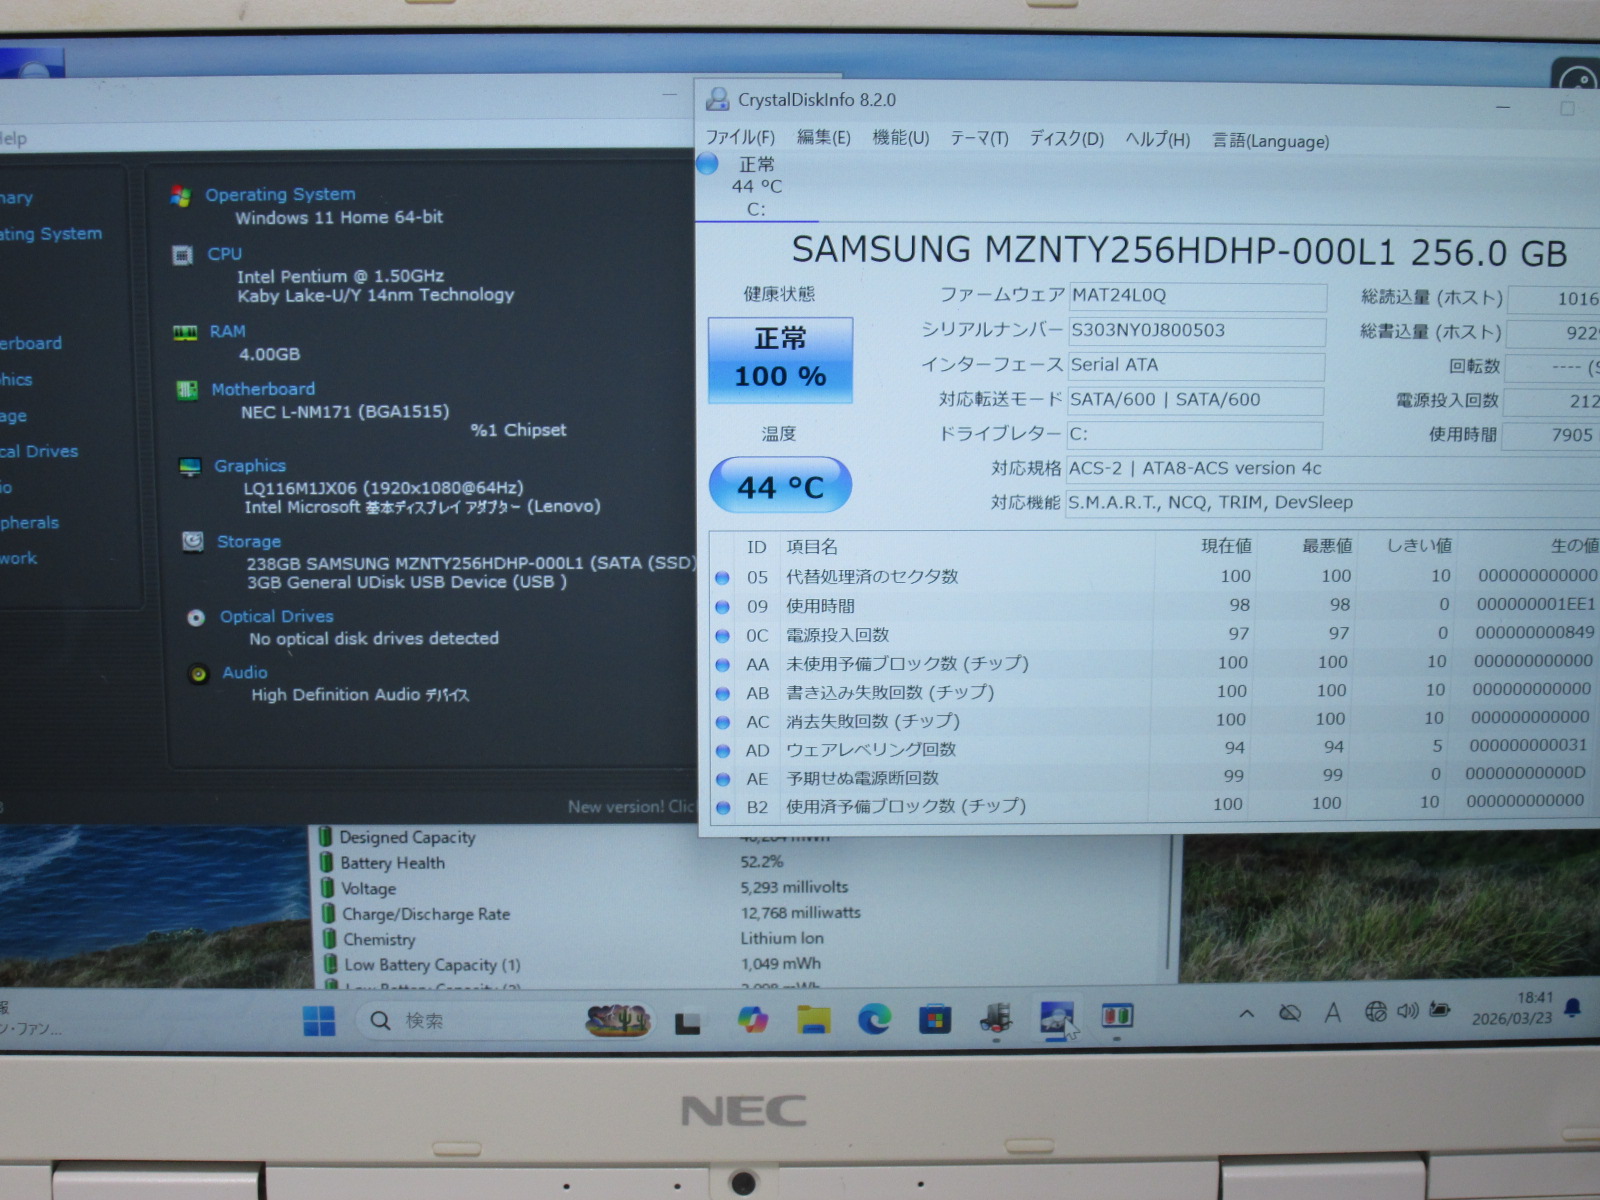
Task: Click the Storage section icon in Speccy
Action: coord(193,541)
